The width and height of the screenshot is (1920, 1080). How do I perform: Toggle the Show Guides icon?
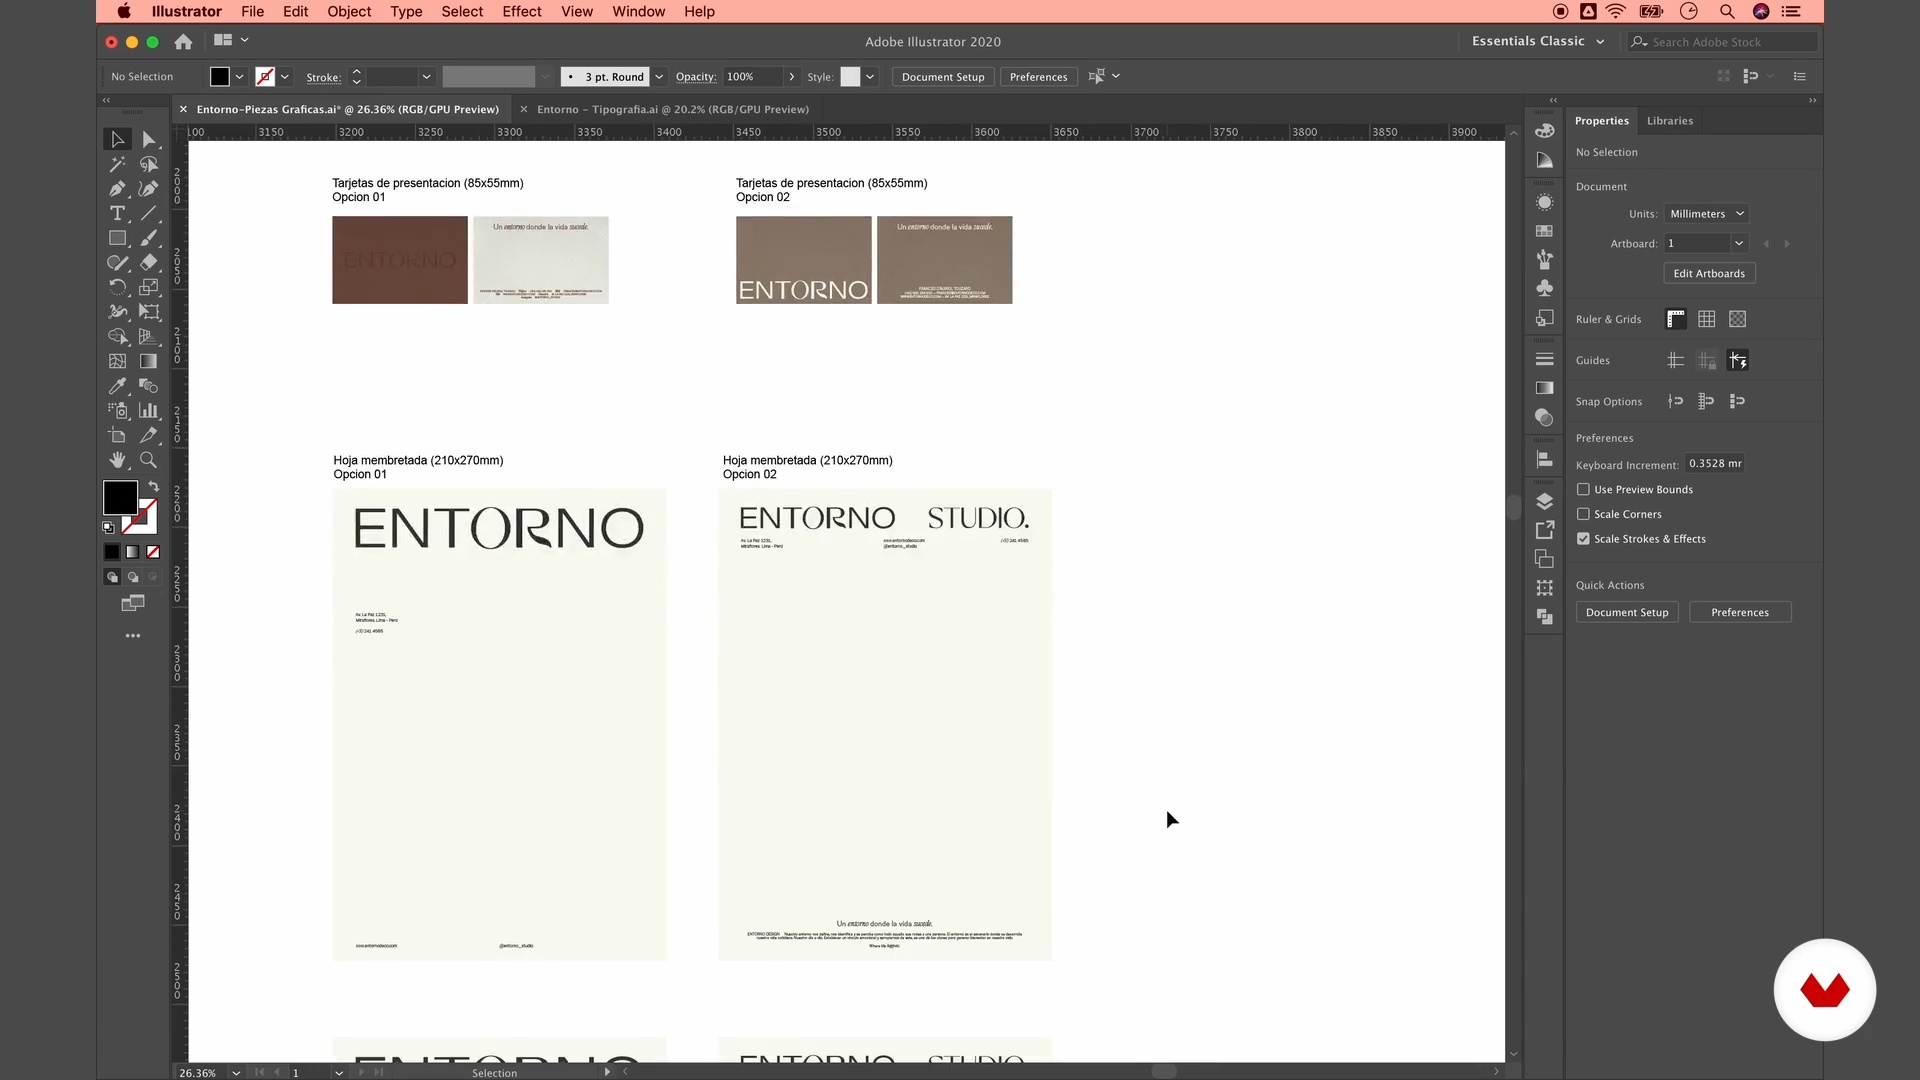1676,360
